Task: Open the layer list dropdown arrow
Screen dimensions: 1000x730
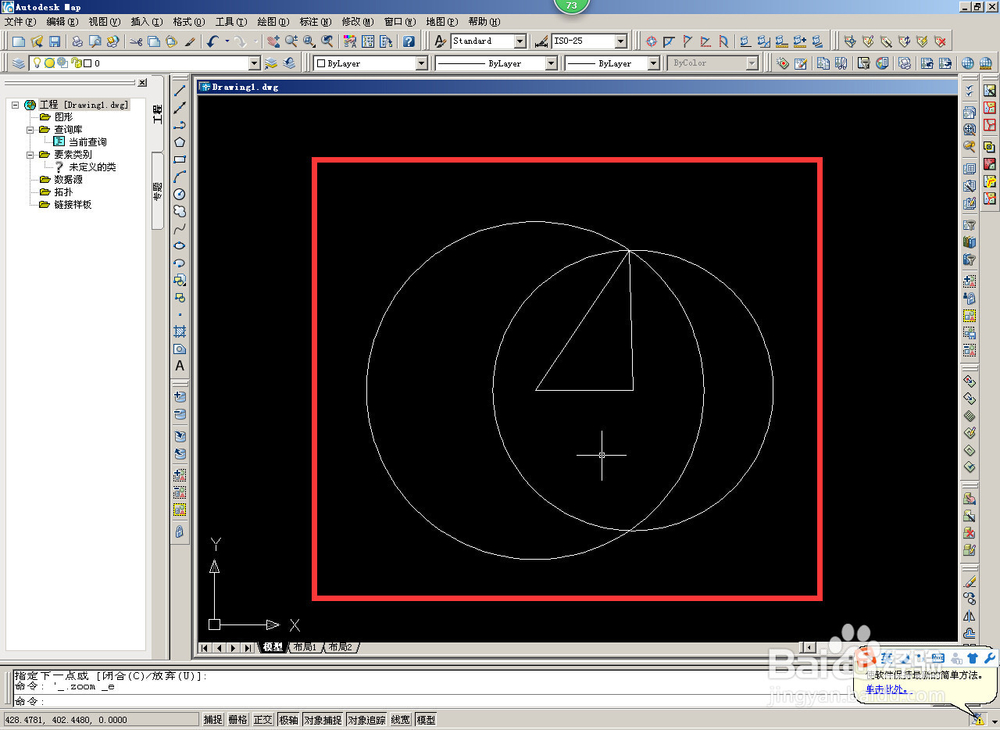Action: 254,63
